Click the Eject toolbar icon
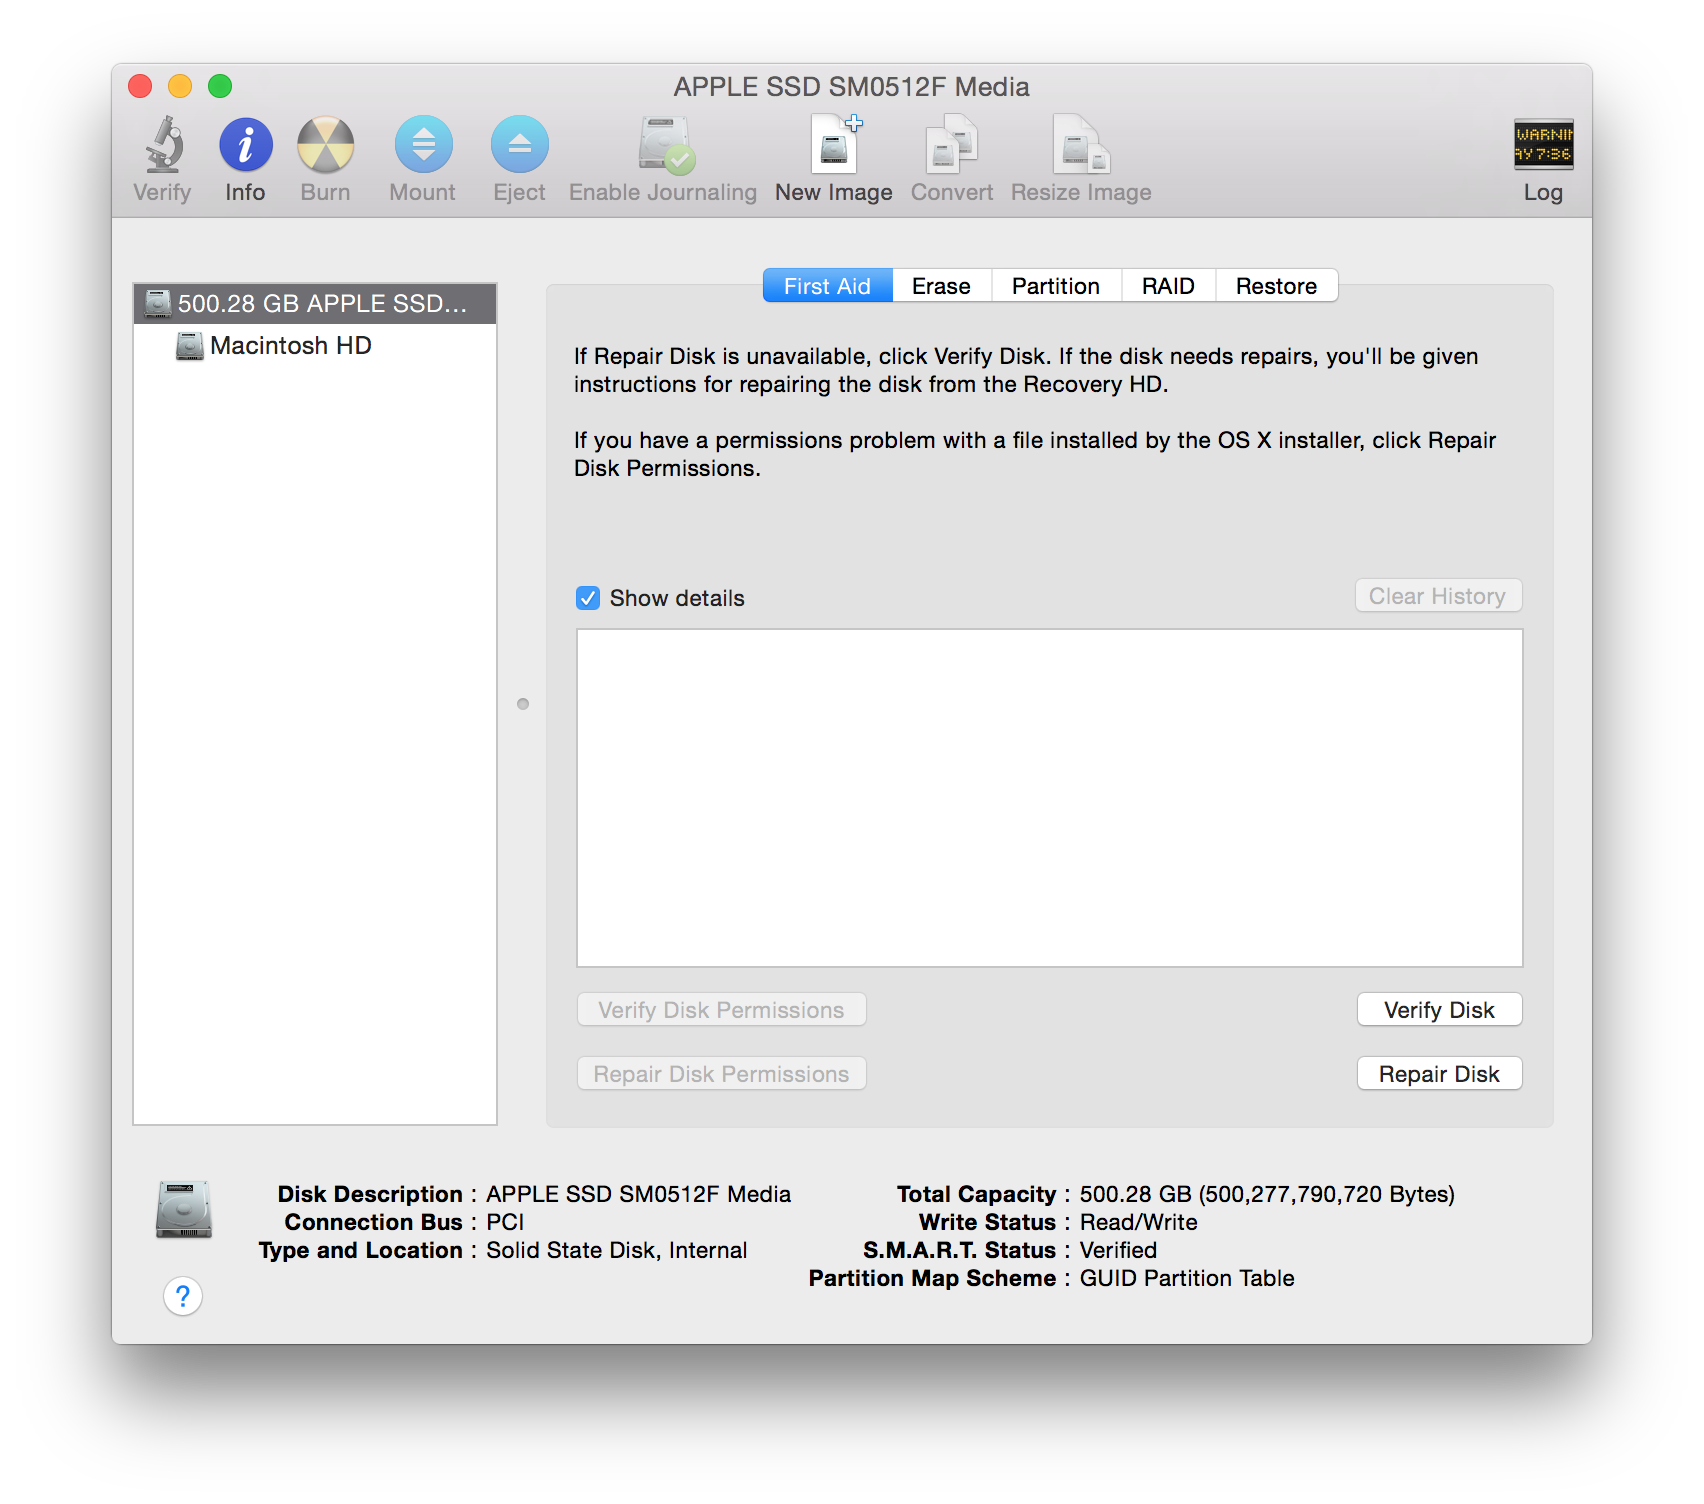1704x1504 pixels. pyautogui.click(x=519, y=146)
